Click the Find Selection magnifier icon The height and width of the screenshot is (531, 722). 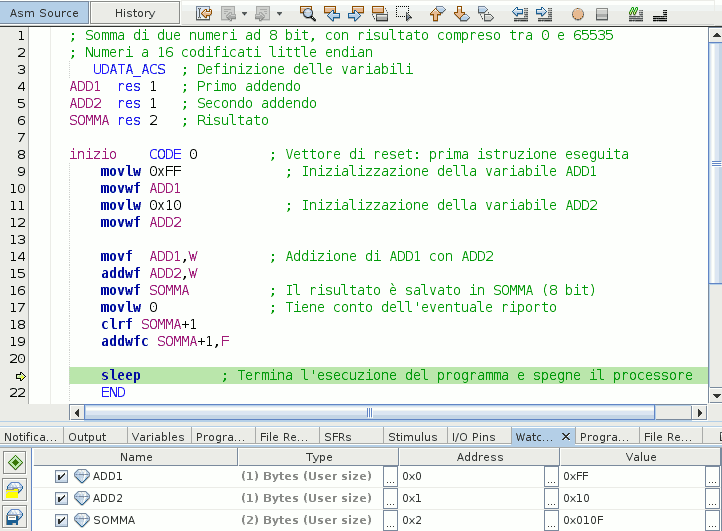[308, 14]
